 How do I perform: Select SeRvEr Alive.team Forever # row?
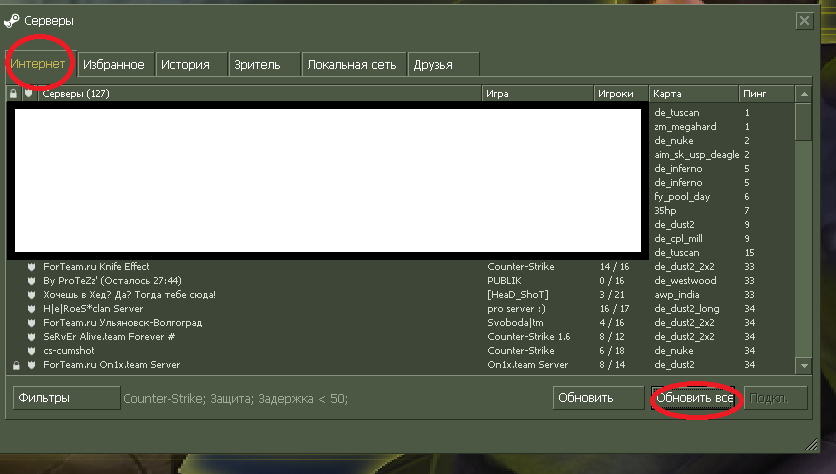pyautogui.click(x=400, y=336)
